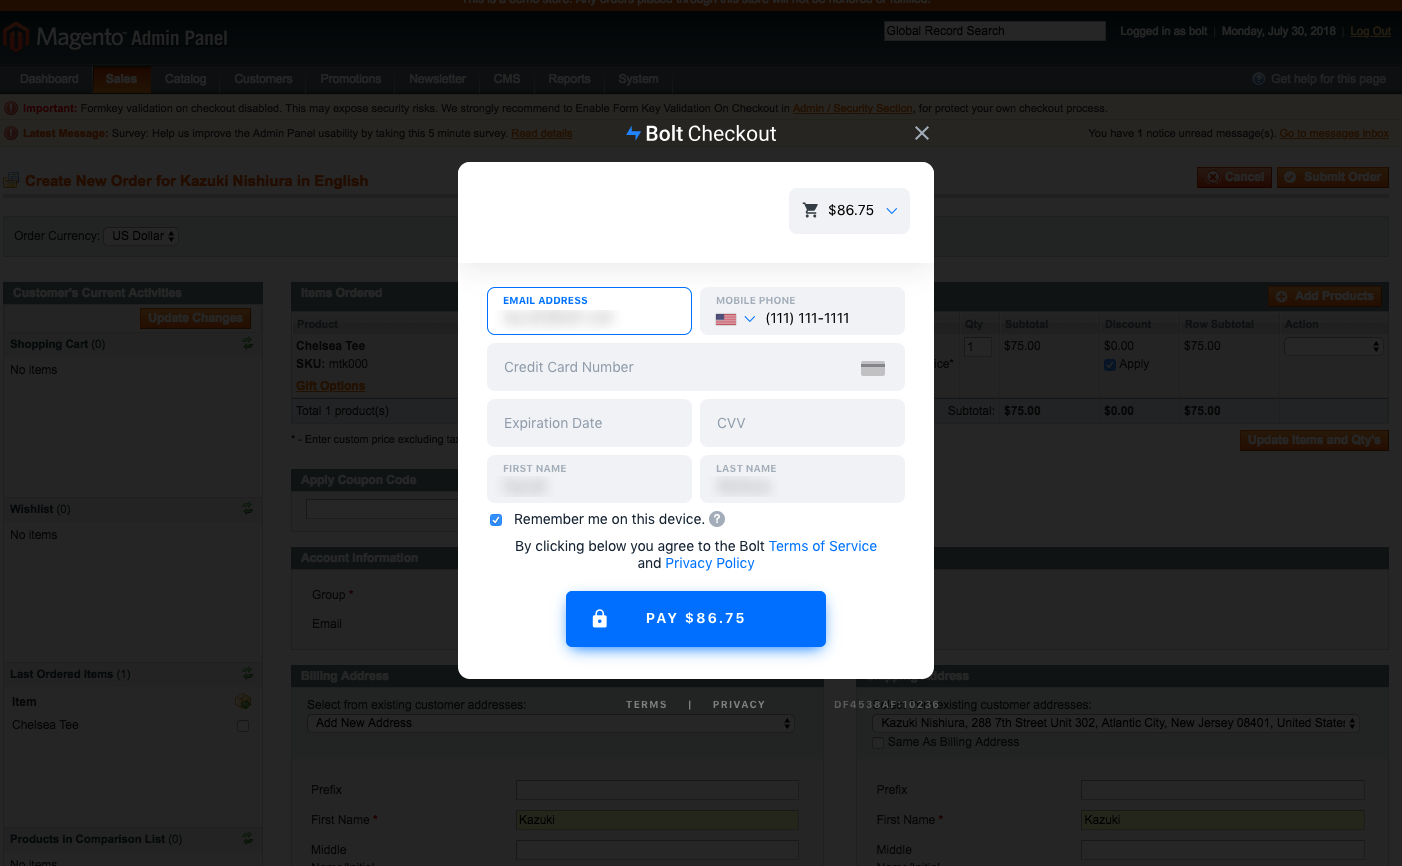Image resolution: width=1402 pixels, height=866 pixels.
Task: Click the CVV field
Action: coord(802,423)
